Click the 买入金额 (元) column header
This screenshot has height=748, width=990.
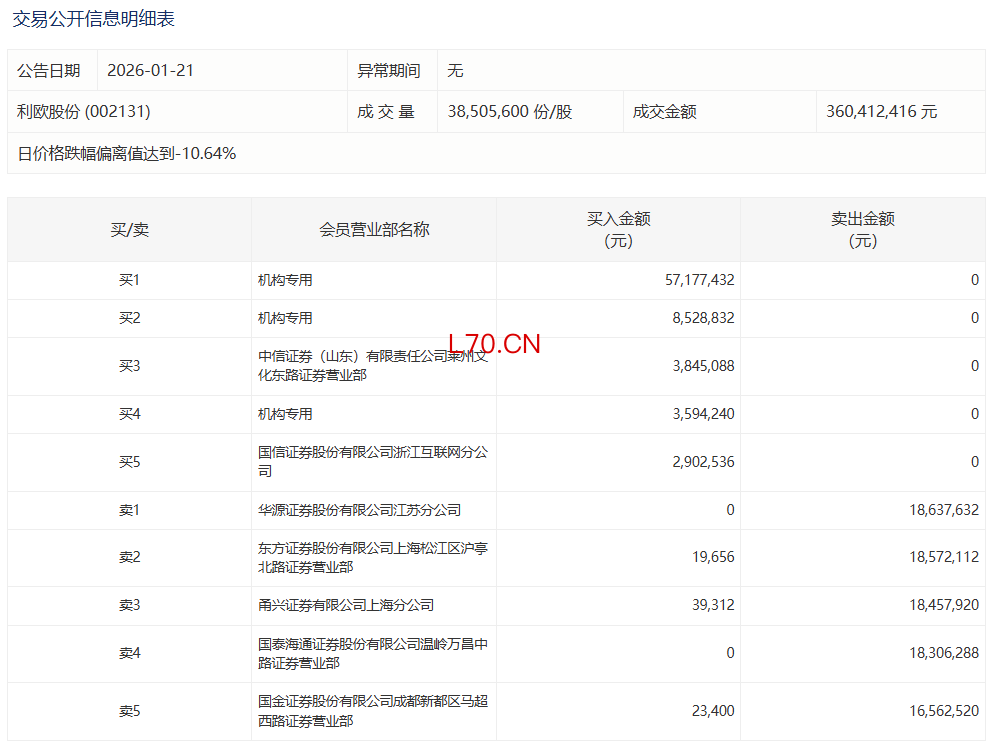click(x=618, y=230)
